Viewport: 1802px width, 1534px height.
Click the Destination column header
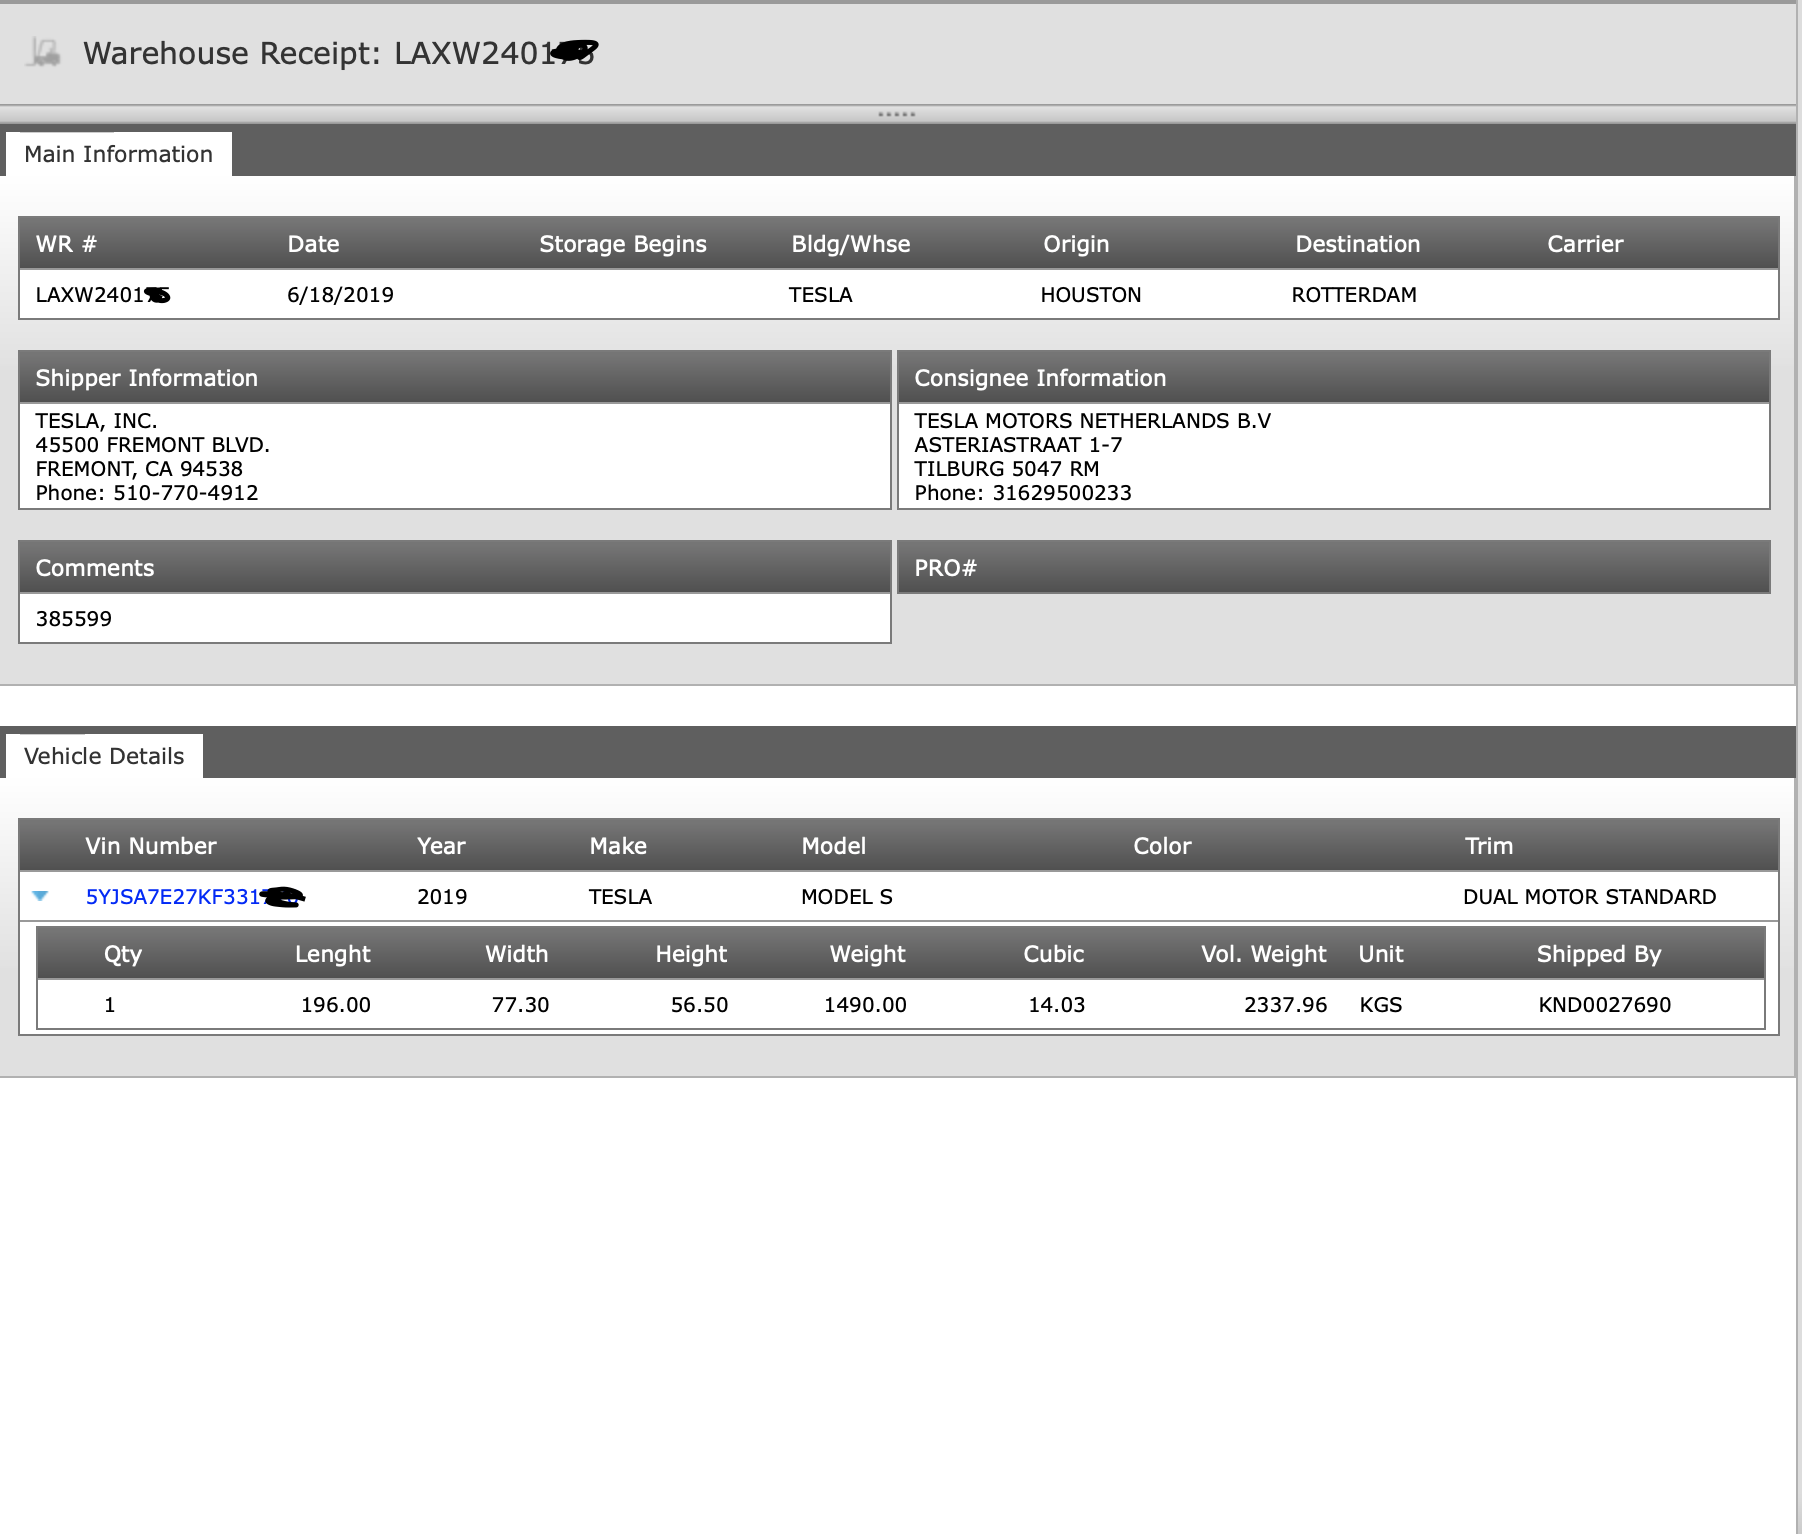pyautogui.click(x=1357, y=244)
